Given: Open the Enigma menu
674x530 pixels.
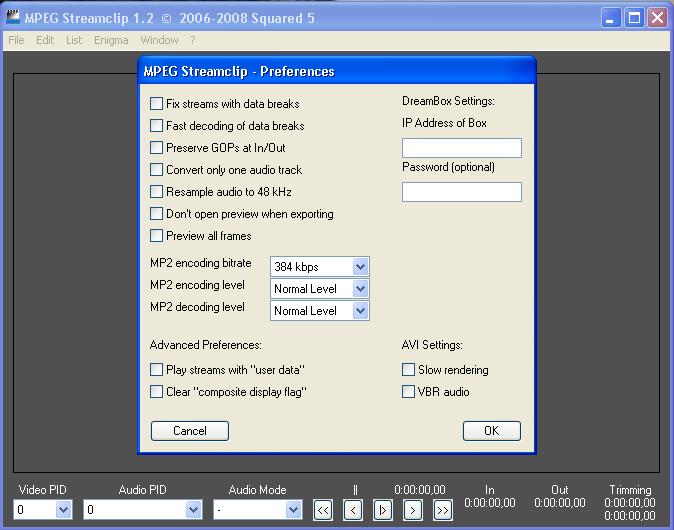Looking at the screenshot, I should 111,40.
